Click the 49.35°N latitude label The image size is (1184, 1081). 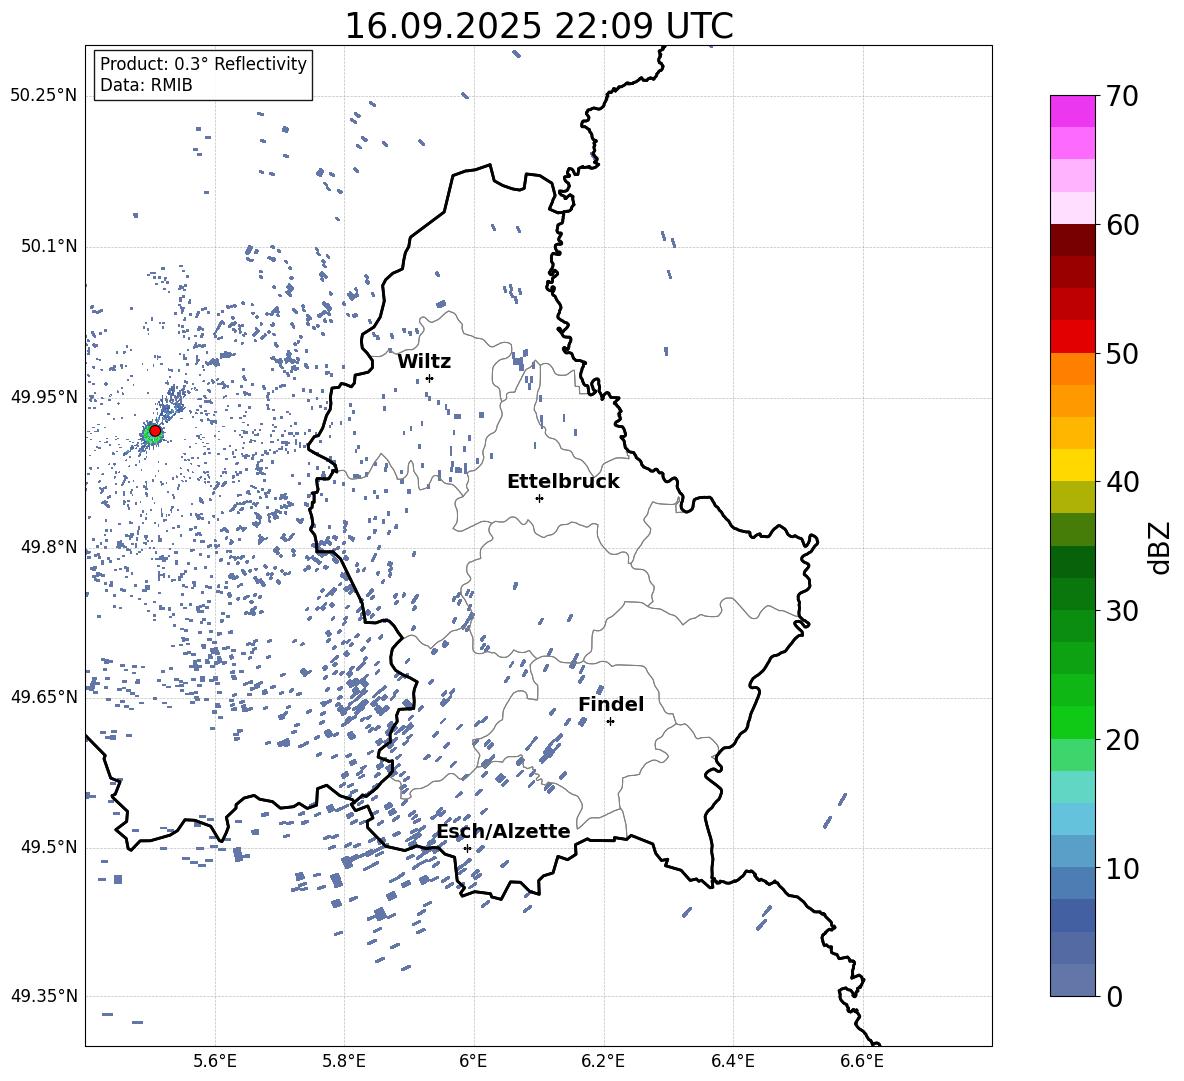pyautogui.click(x=44, y=996)
